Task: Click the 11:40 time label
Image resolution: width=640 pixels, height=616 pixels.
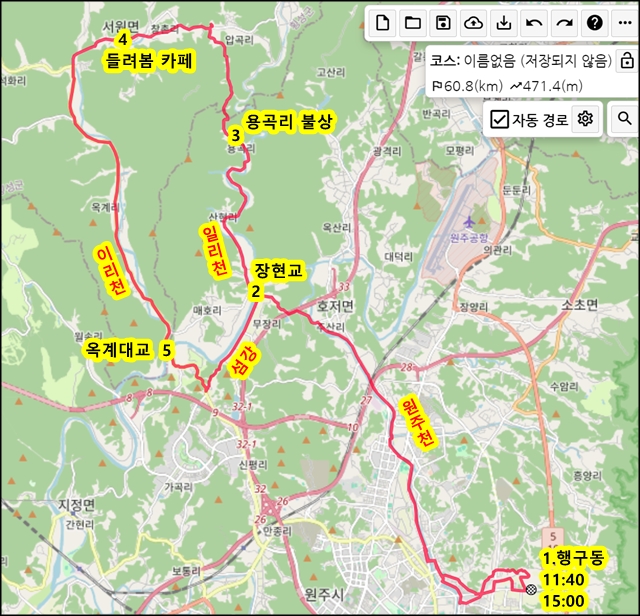Action: pos(563,579)
